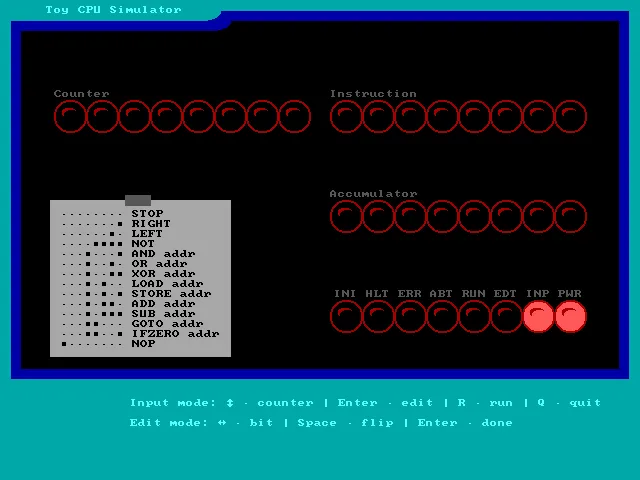Toggle the rightmost Counter bit
640x480 pixels.
click(x=294, y=117)
